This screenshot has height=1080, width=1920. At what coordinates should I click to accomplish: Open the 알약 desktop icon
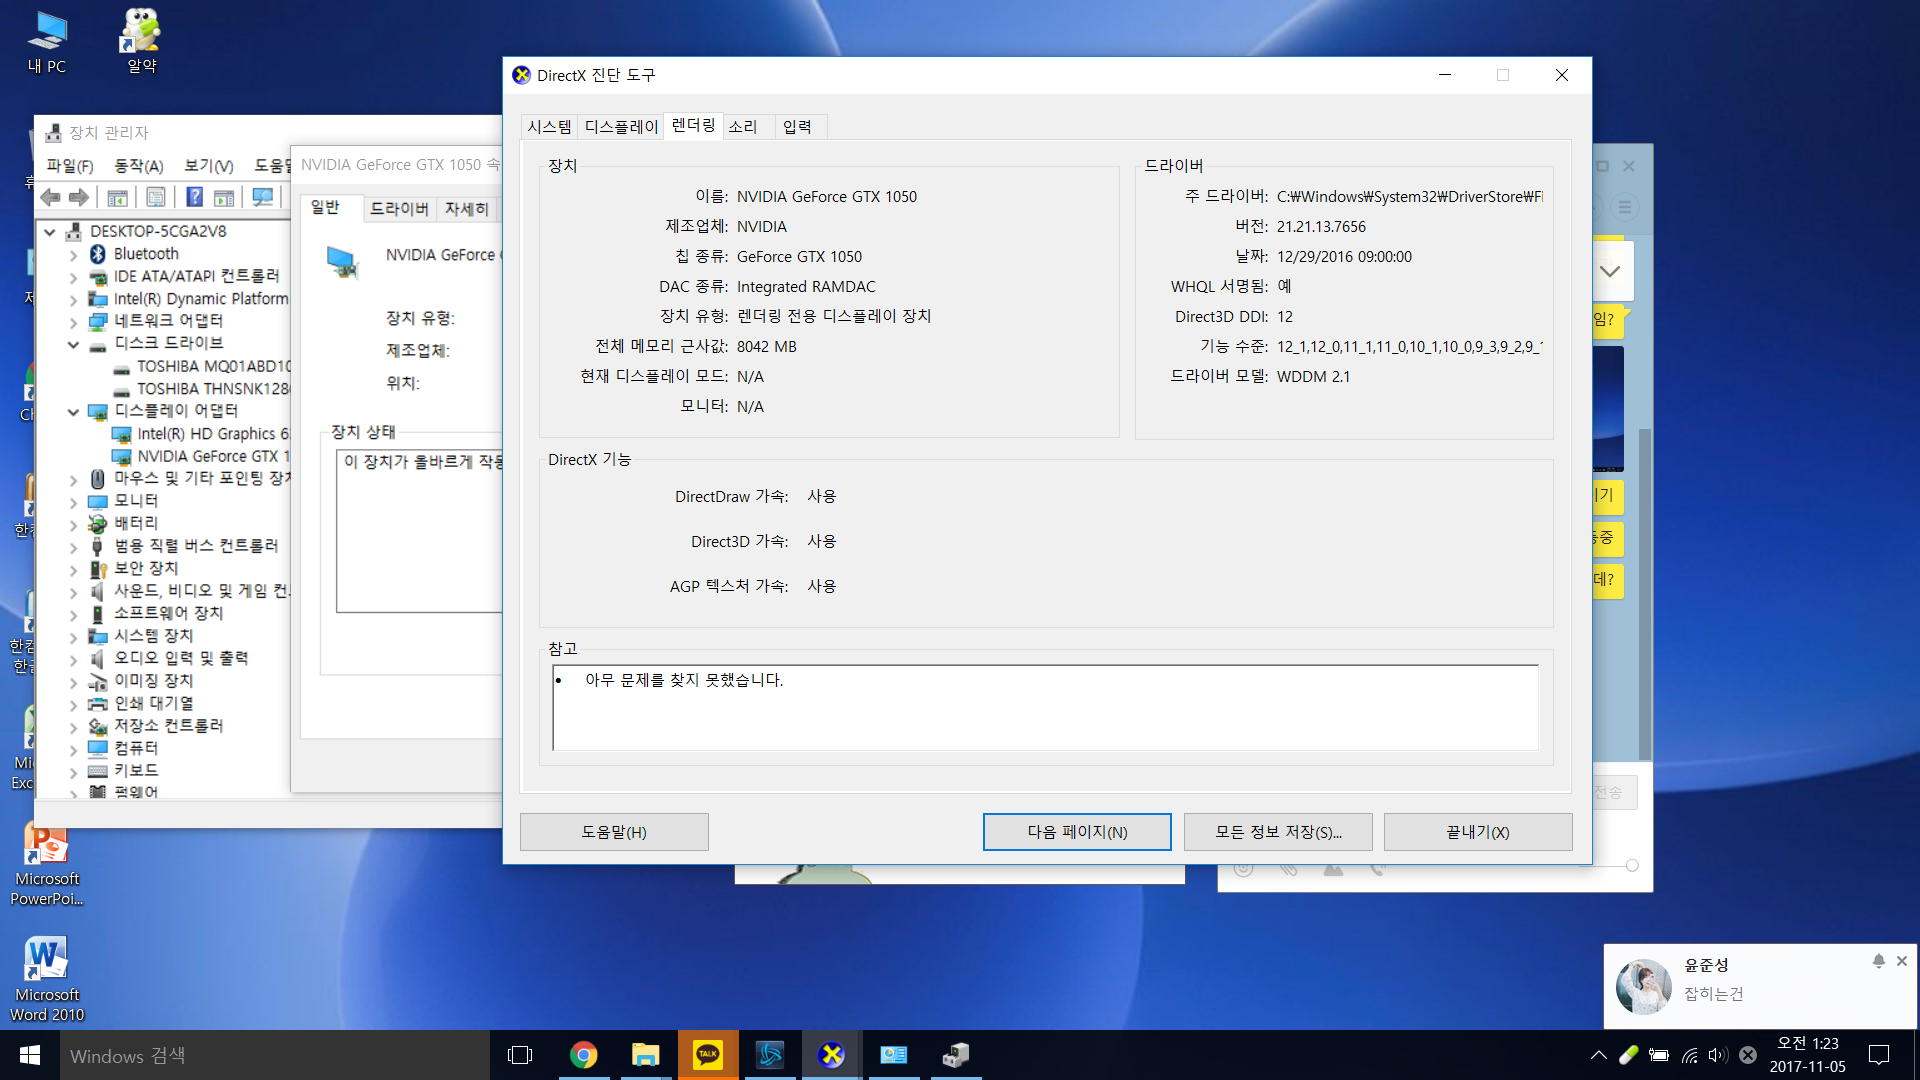[142, 40]
